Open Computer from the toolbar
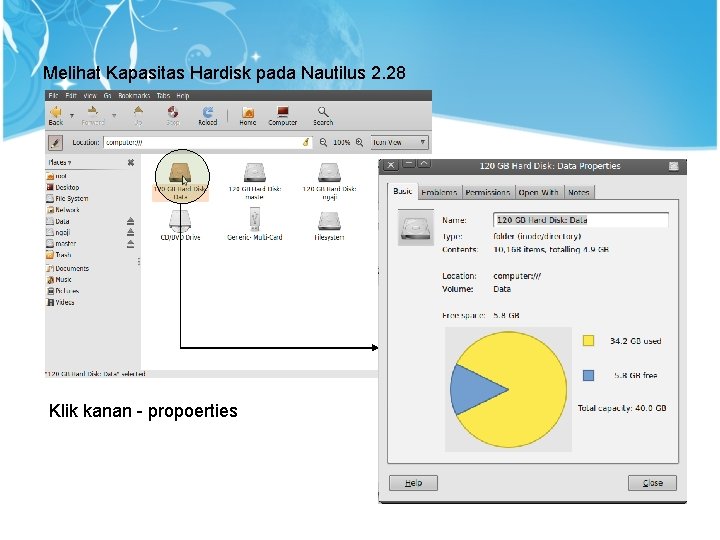Screen dimensions: 720x540 pos(282,115)
